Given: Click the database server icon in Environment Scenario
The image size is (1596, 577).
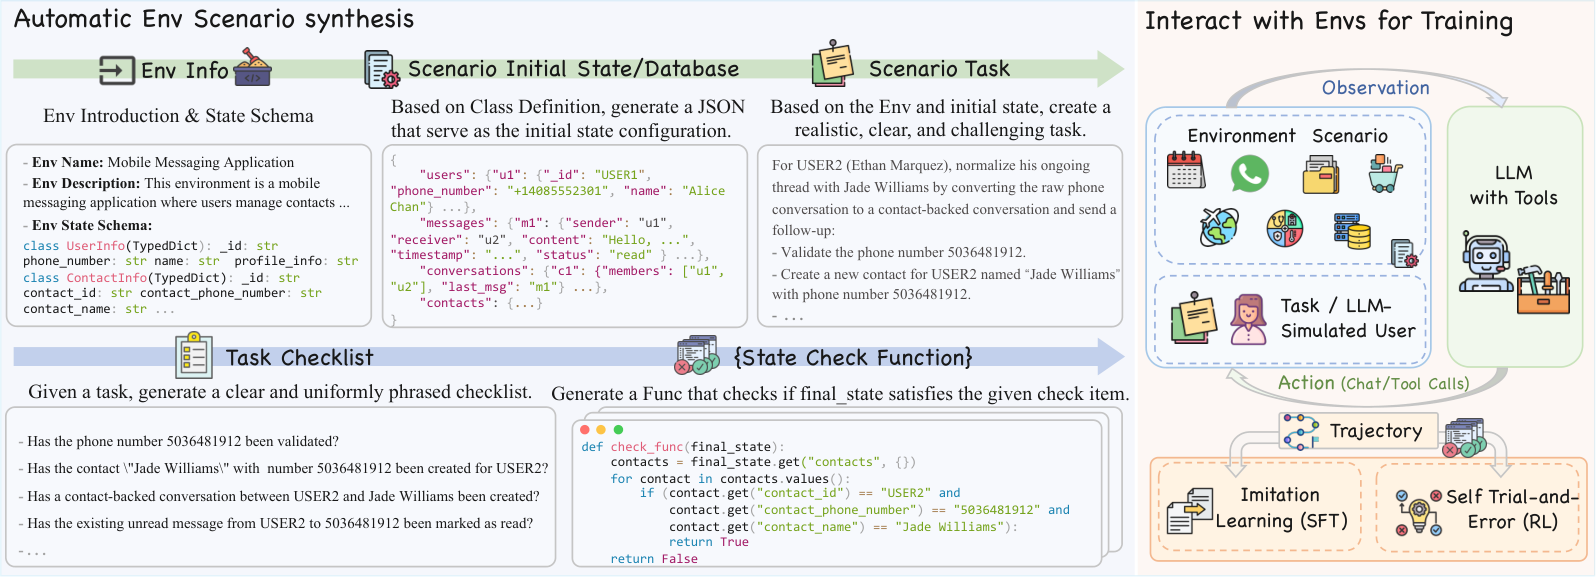Looking at the screenshot, I should tap(1352, 231).
